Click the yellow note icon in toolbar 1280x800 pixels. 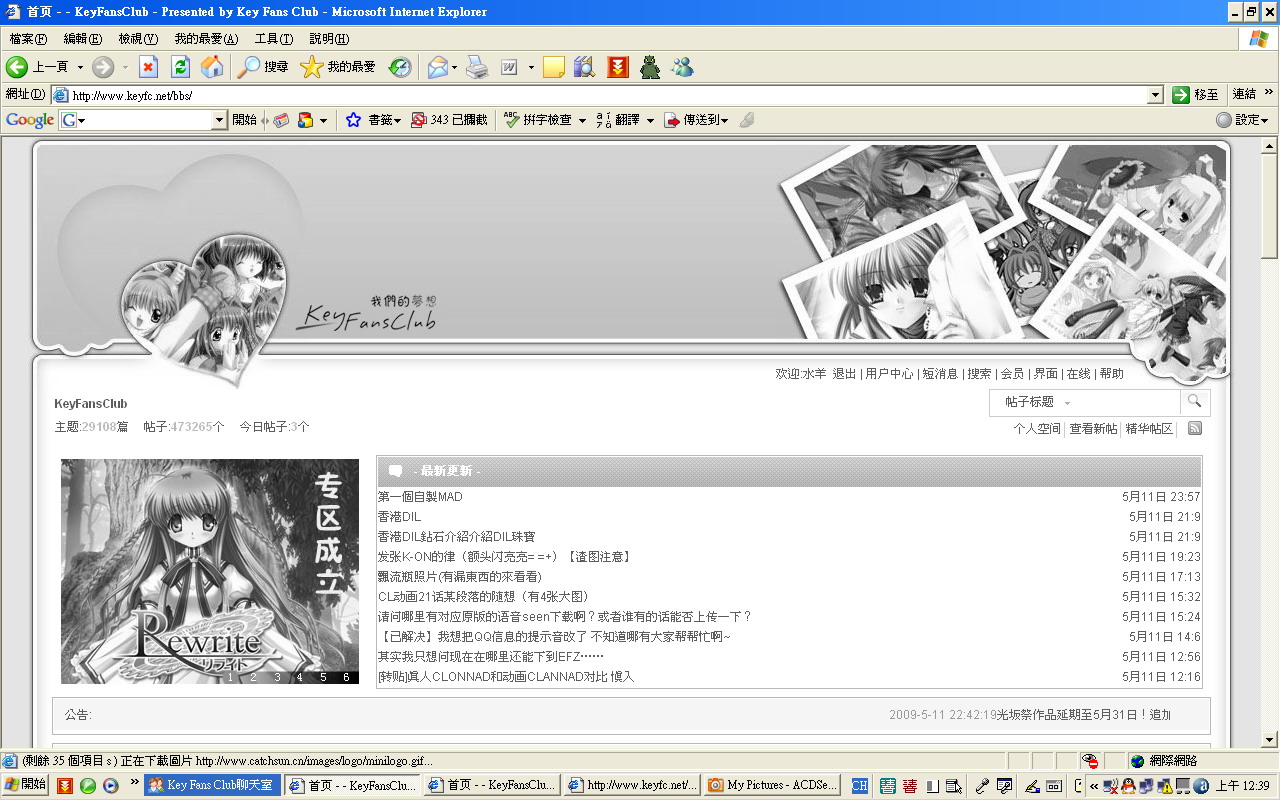click(x=553, y=67)
